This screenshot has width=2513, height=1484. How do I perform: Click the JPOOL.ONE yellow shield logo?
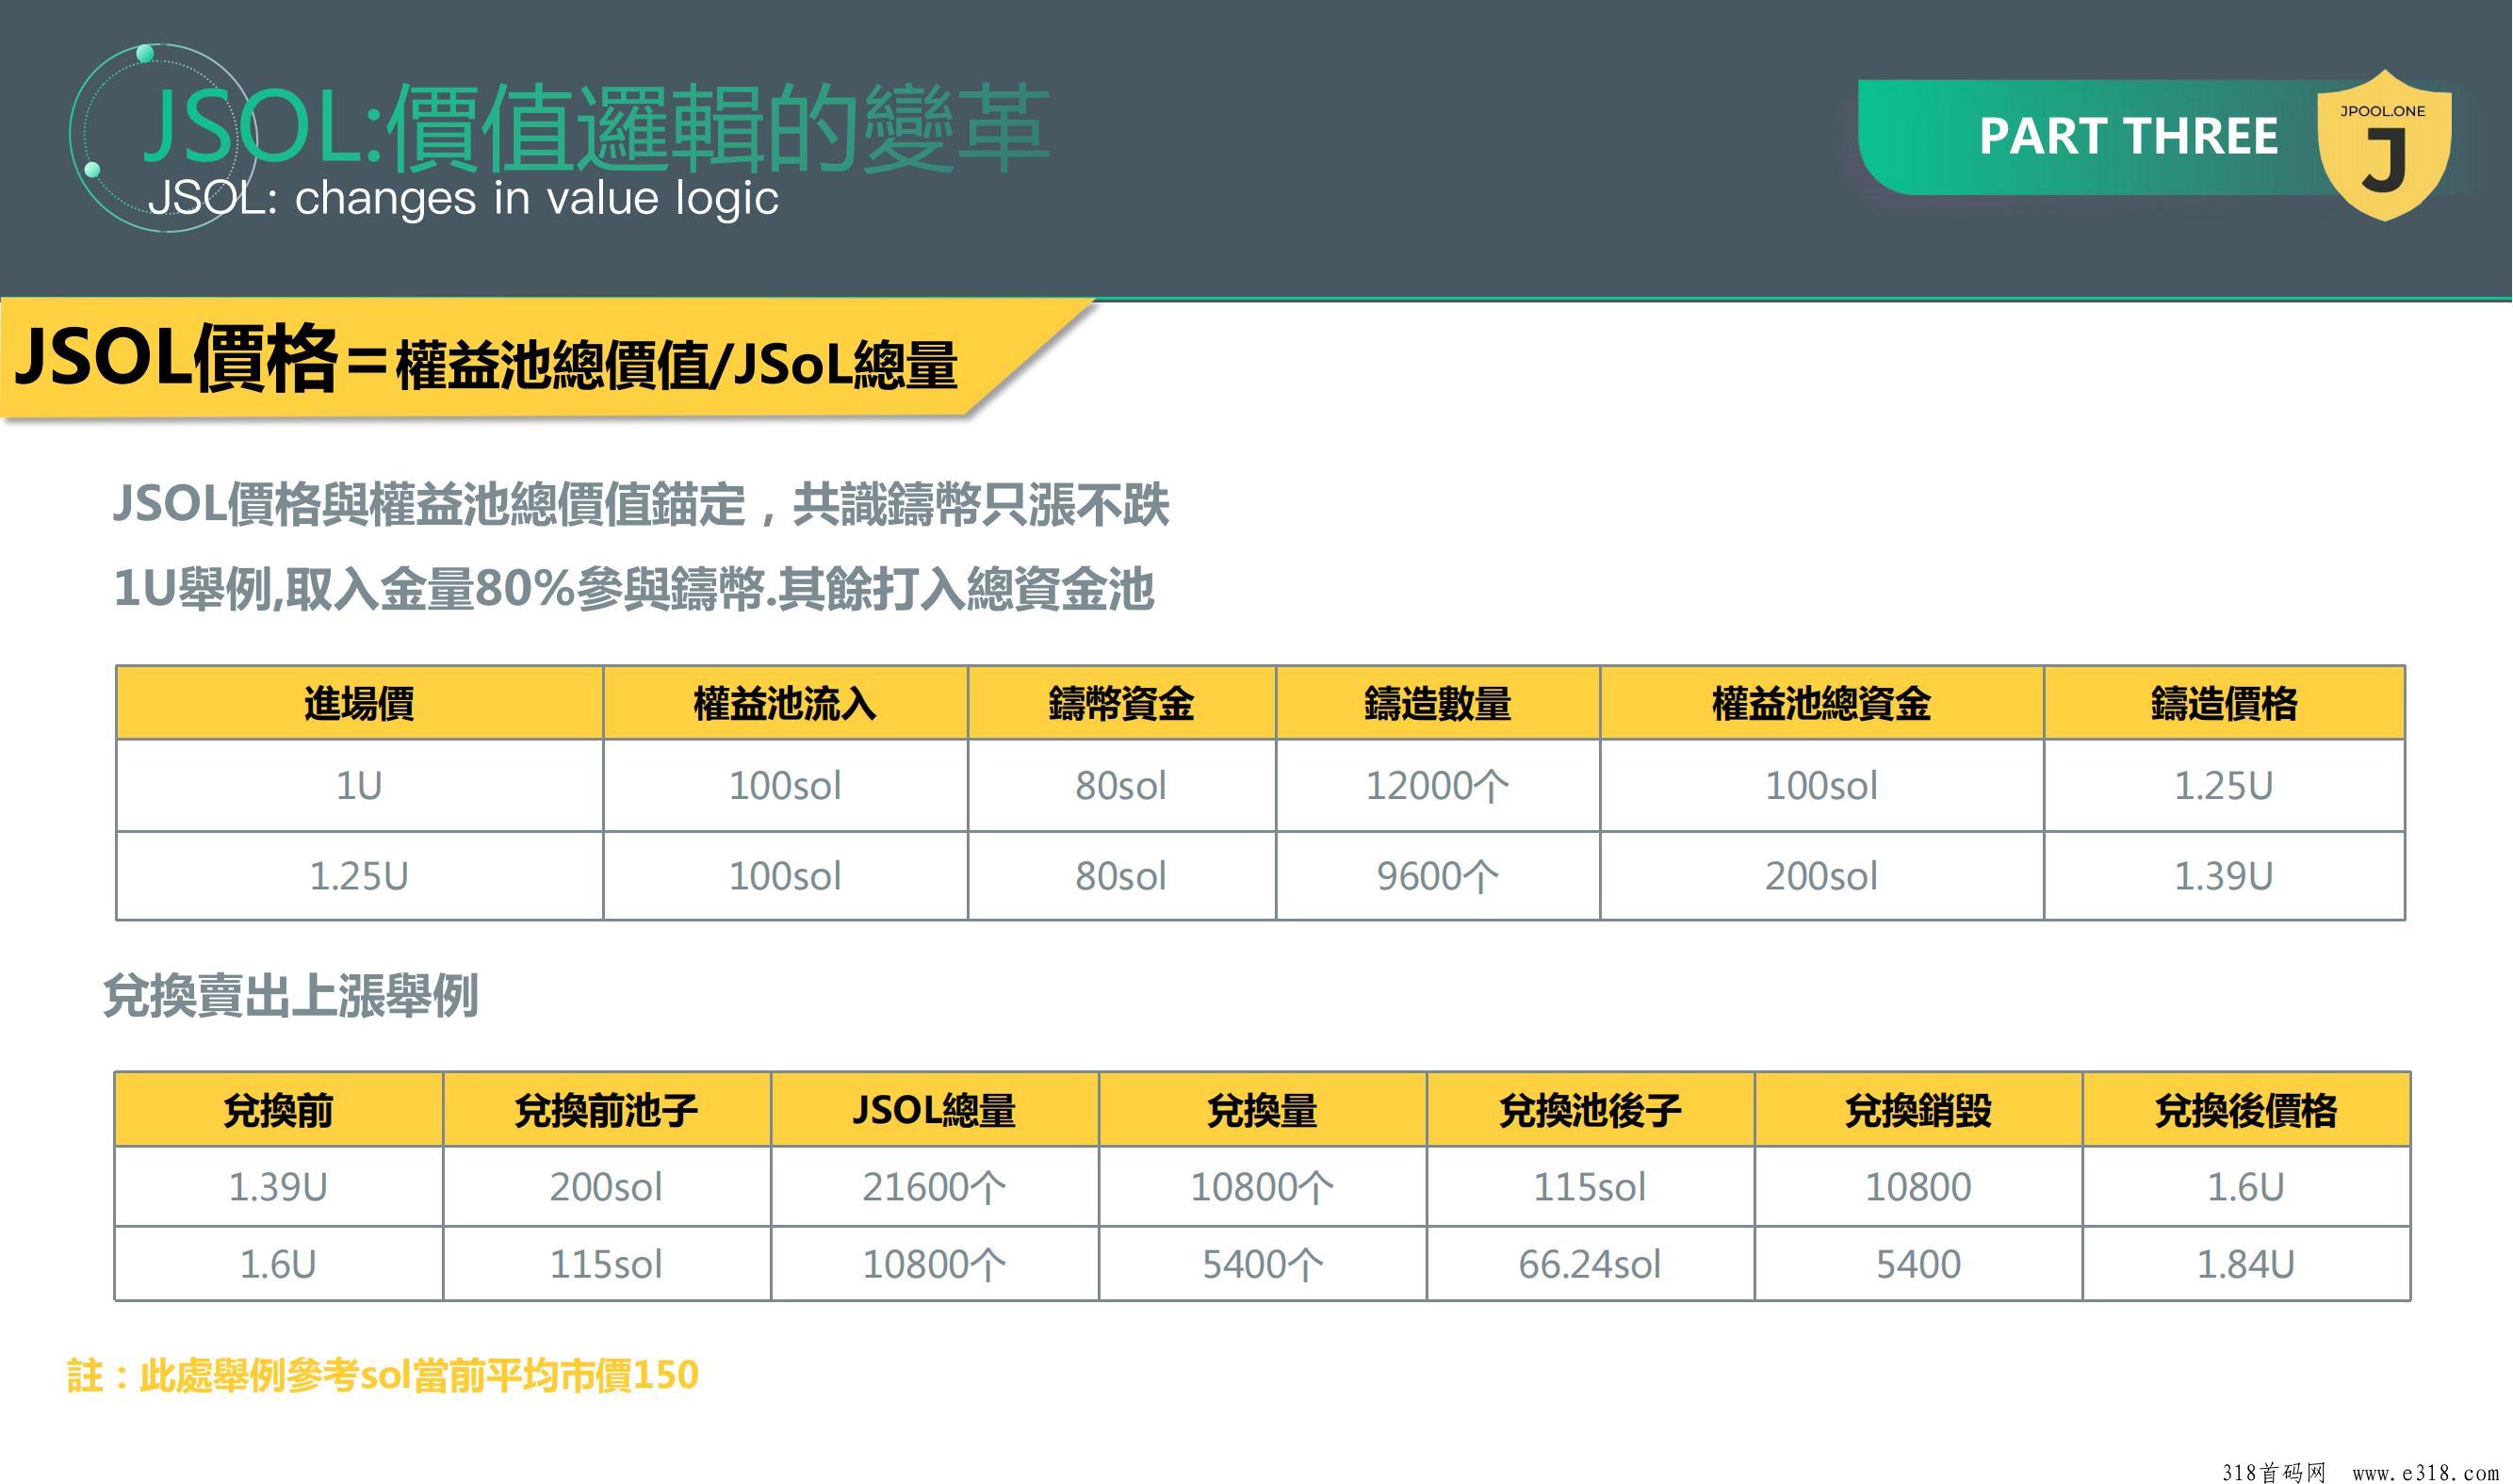pyautogui.click(x=2384, y=145)
